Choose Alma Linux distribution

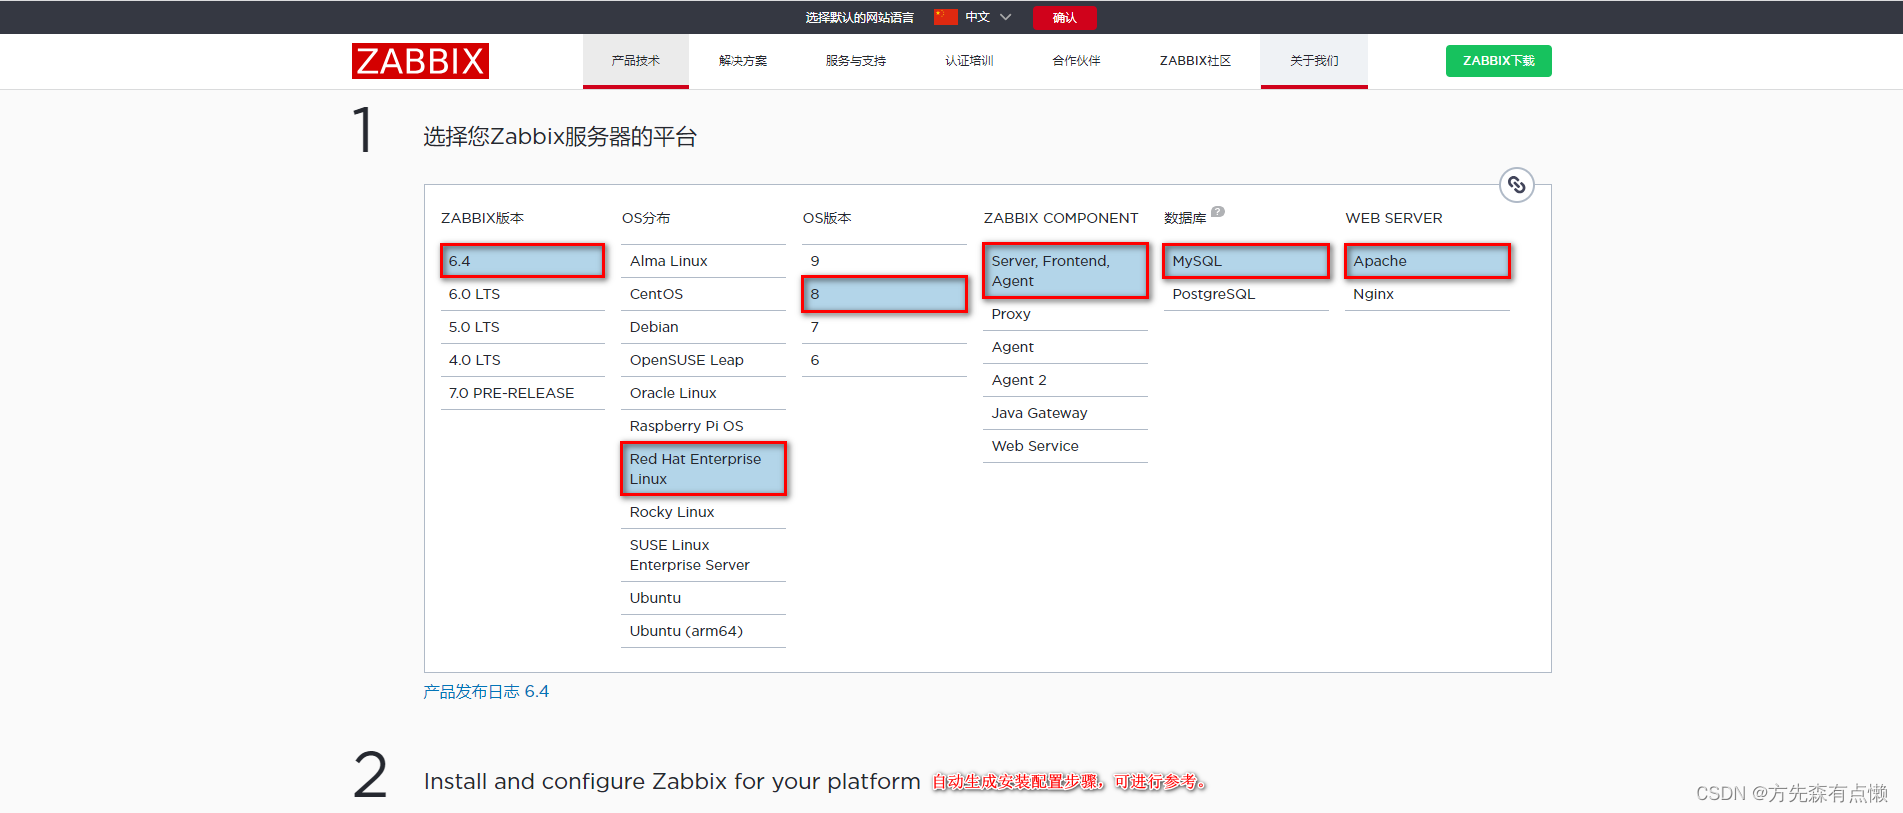(x=703, y=261)
